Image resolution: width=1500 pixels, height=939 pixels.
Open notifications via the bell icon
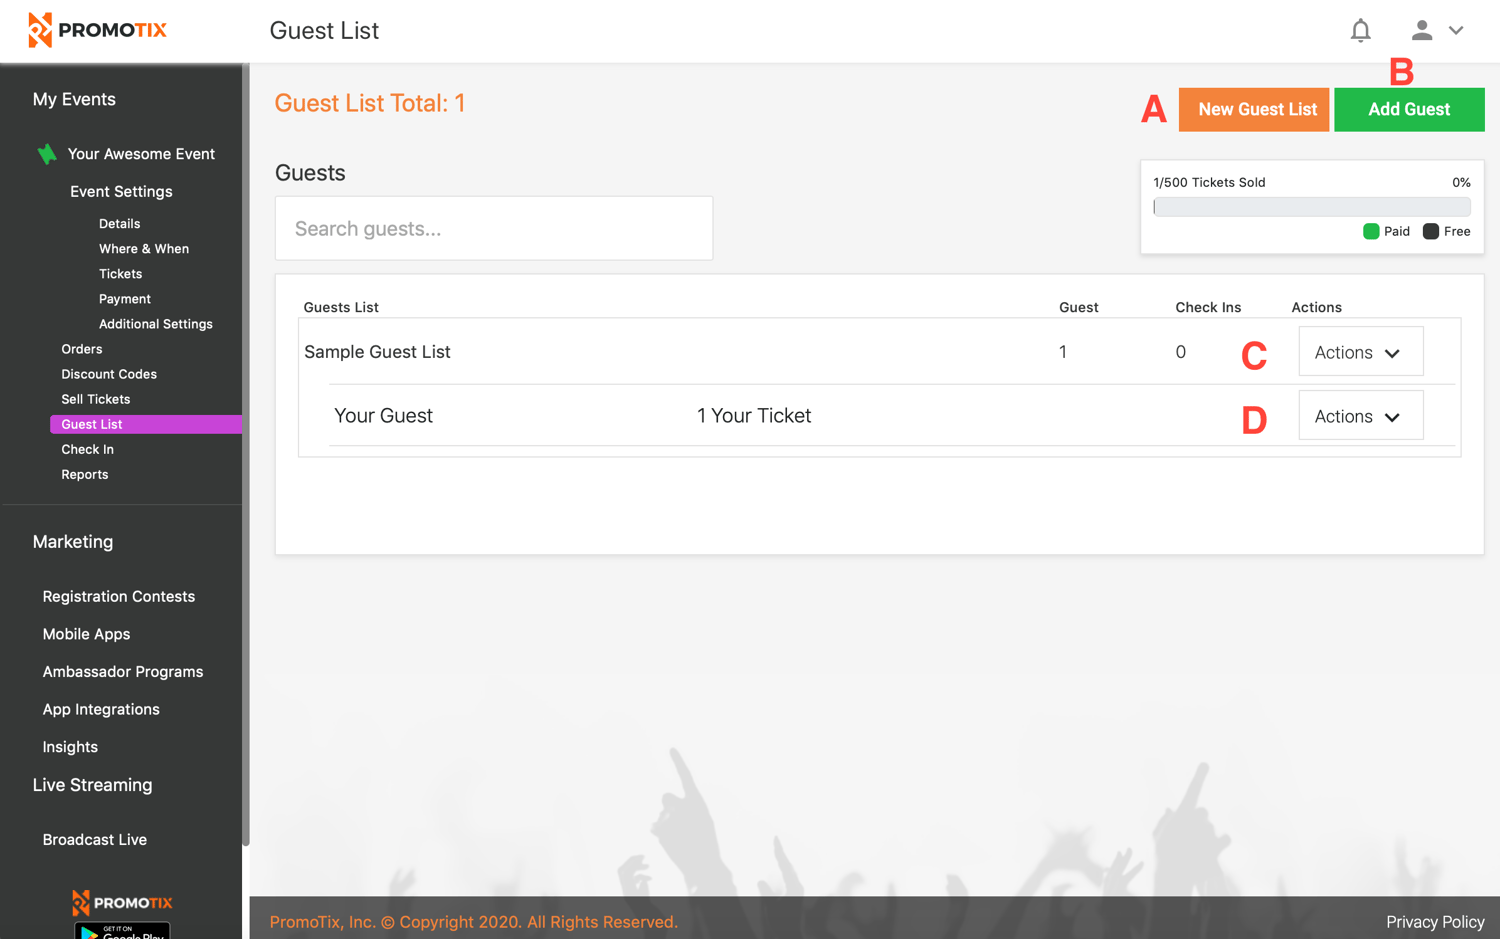(x=1360, y=30)
